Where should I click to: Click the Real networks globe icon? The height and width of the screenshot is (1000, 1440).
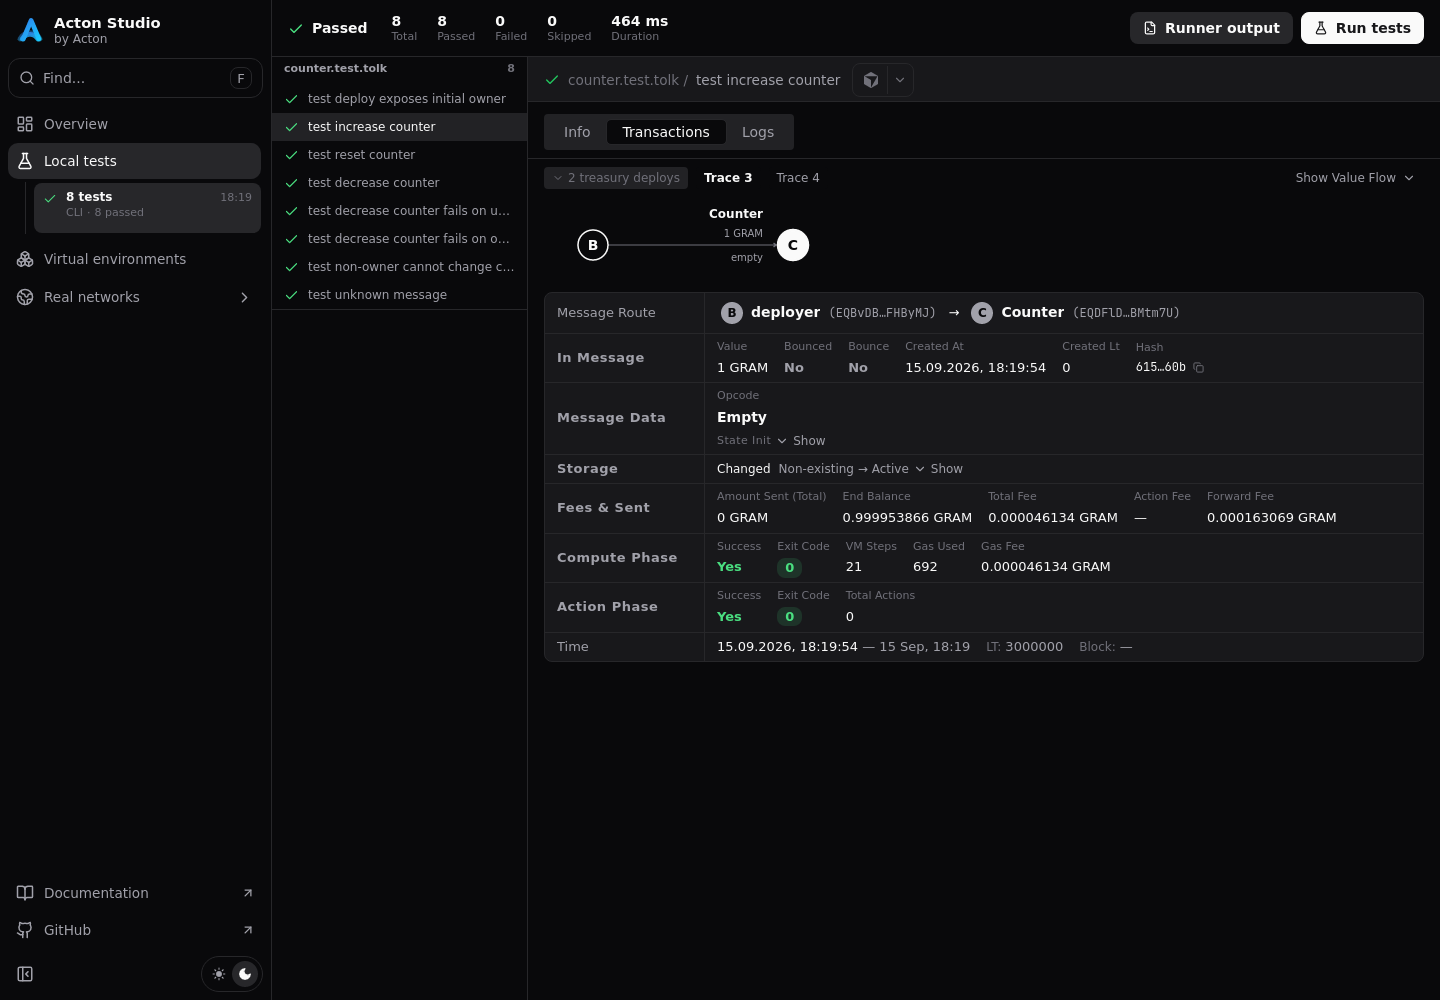pos(25,297)
